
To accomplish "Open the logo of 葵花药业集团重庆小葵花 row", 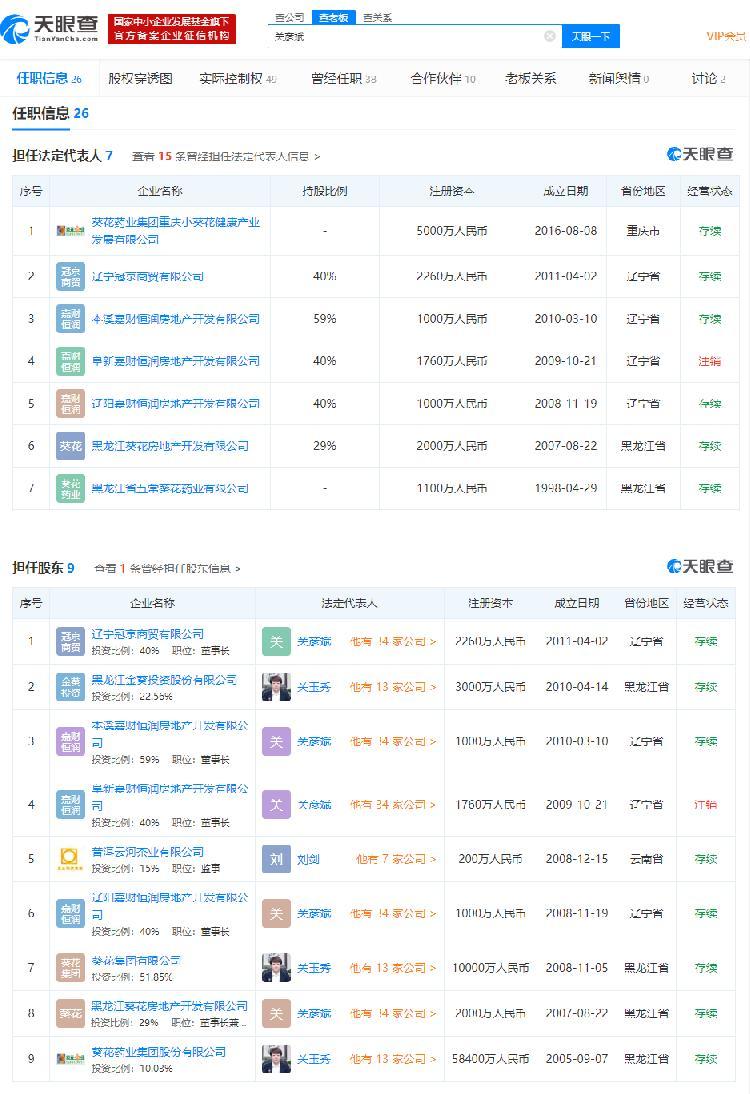I will tap(70, 231).
